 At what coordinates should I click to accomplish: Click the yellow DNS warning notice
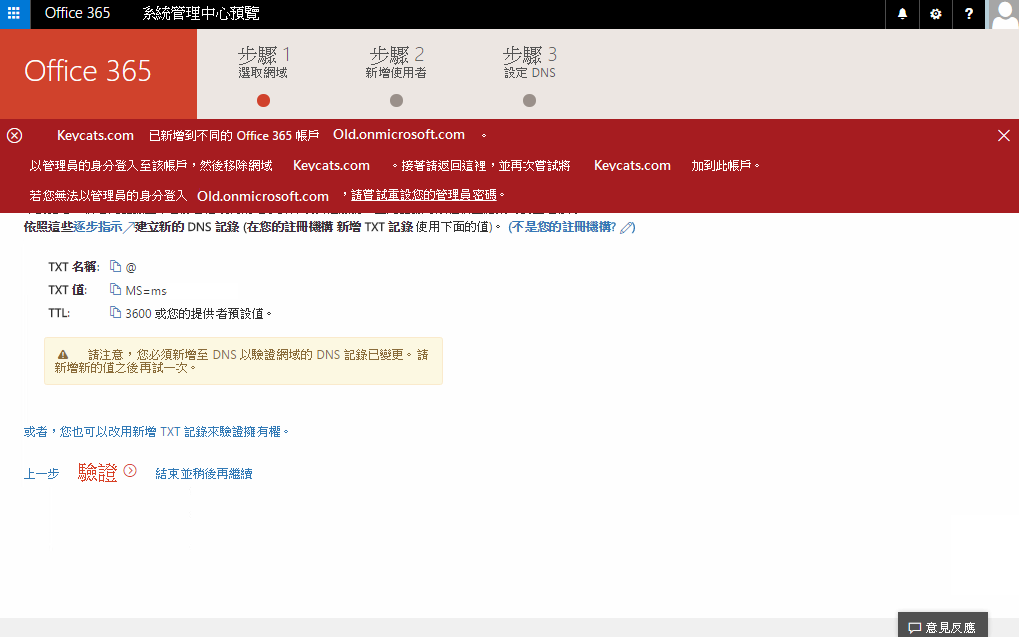[x=243, y=361]
